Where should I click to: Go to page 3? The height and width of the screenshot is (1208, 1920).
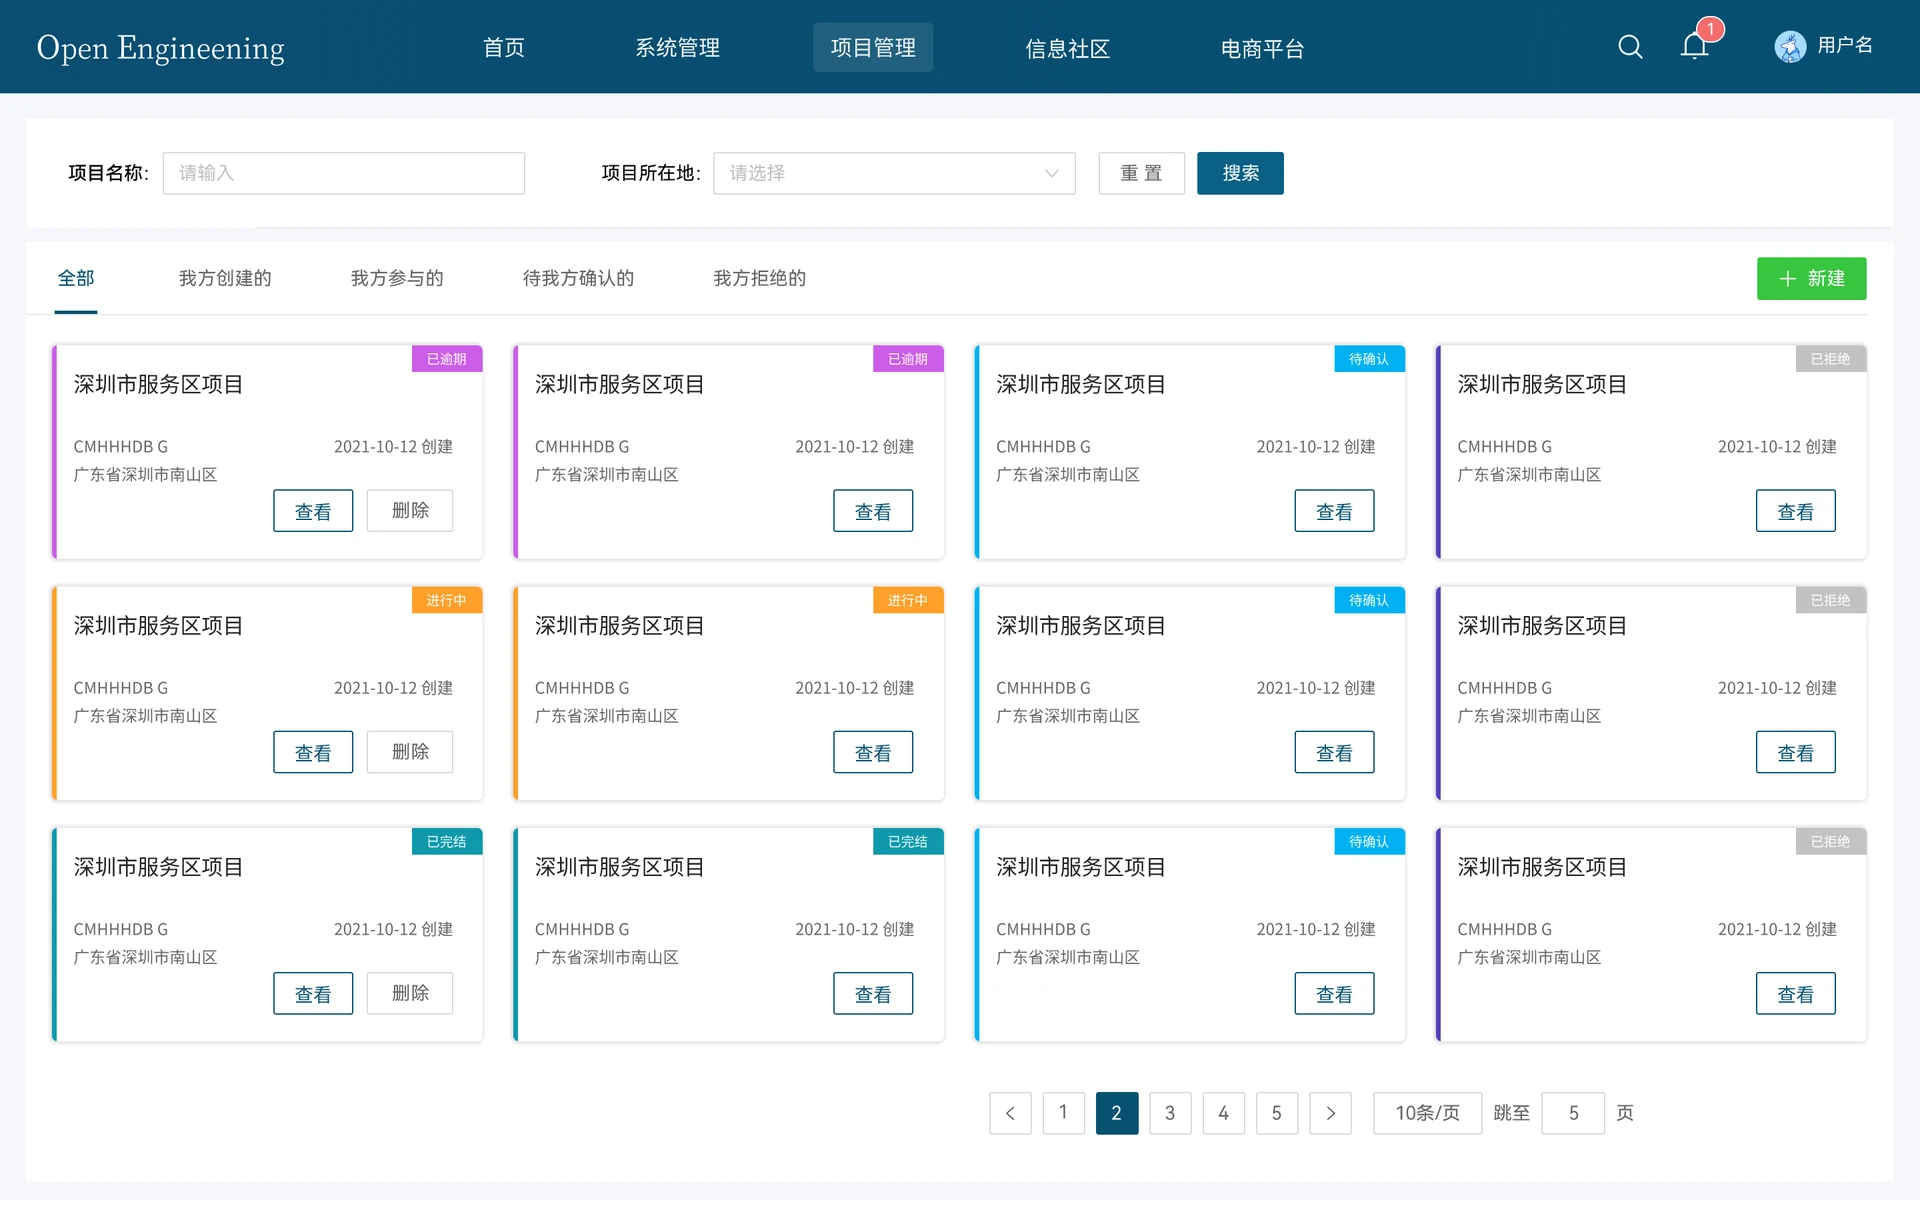1170,1113
